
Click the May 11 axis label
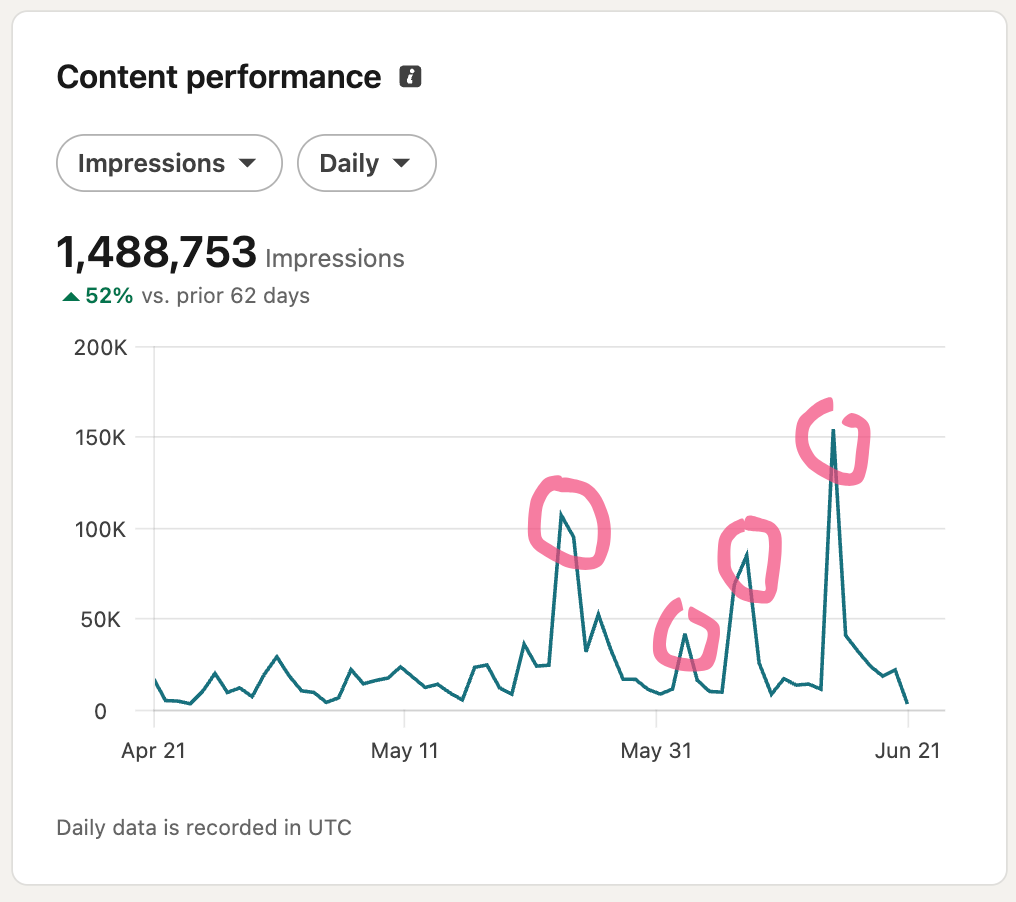click(x=405, y=750)
